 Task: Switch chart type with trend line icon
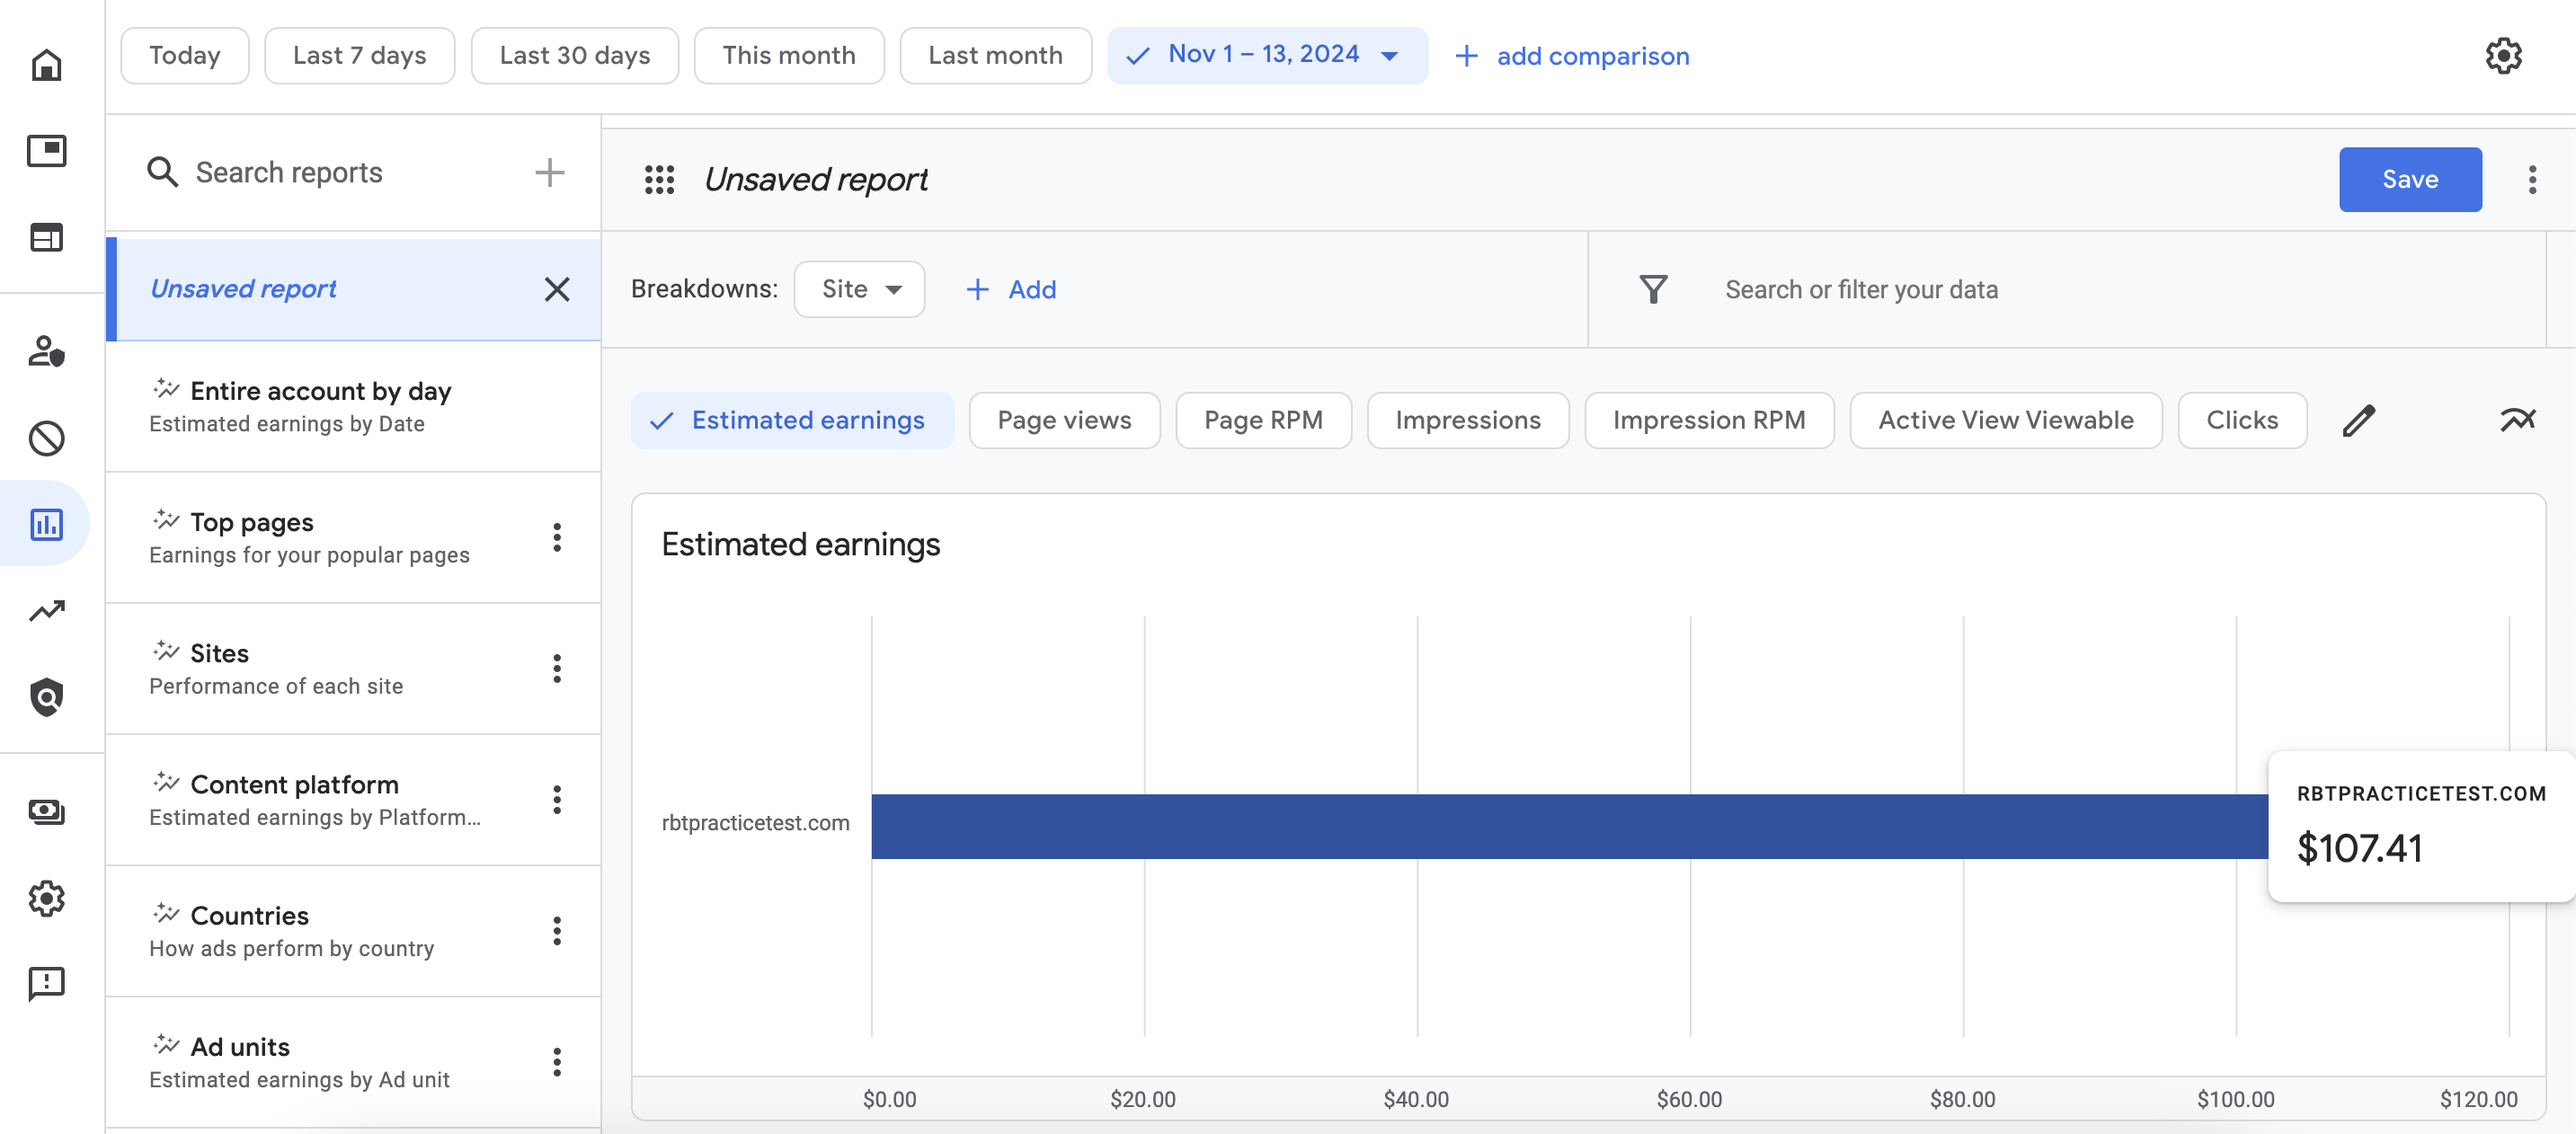click(2517, 420)
